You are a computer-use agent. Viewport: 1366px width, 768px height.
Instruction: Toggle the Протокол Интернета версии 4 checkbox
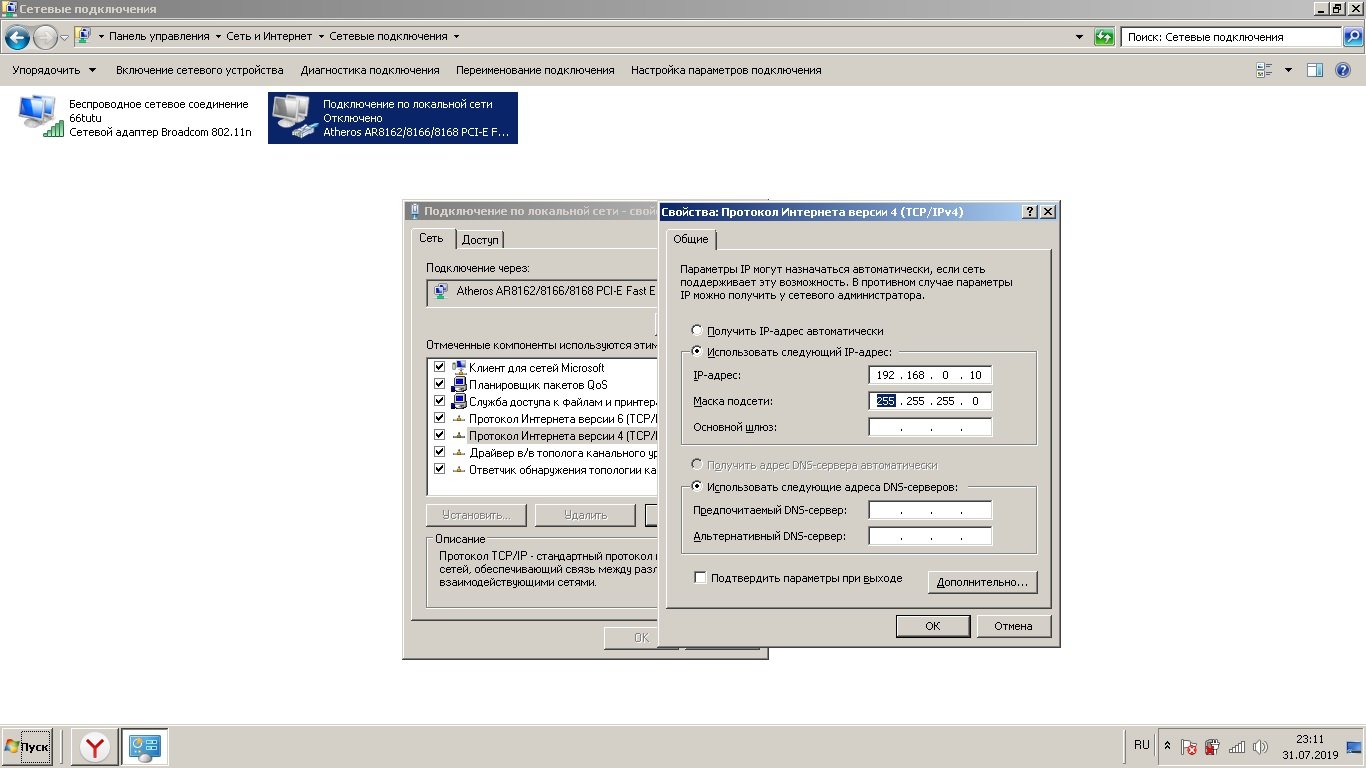coord(439,435)
